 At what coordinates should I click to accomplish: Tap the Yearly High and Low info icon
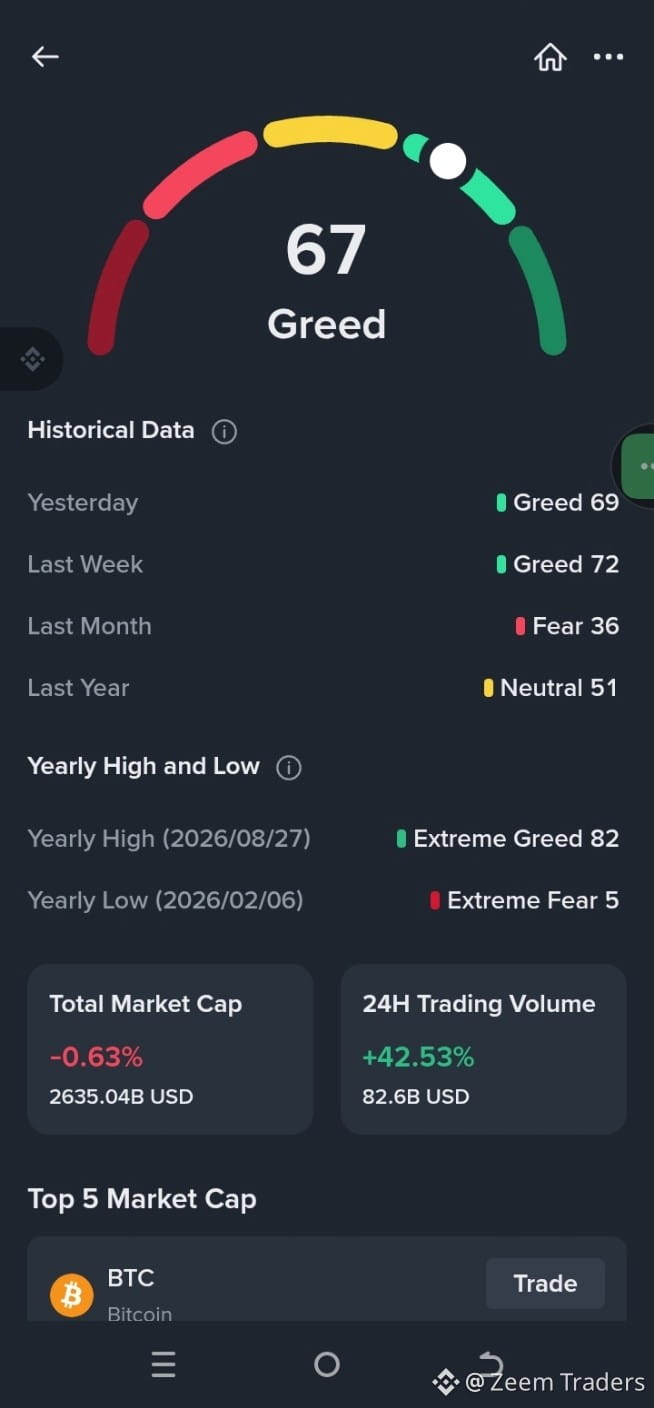point(289,768)
